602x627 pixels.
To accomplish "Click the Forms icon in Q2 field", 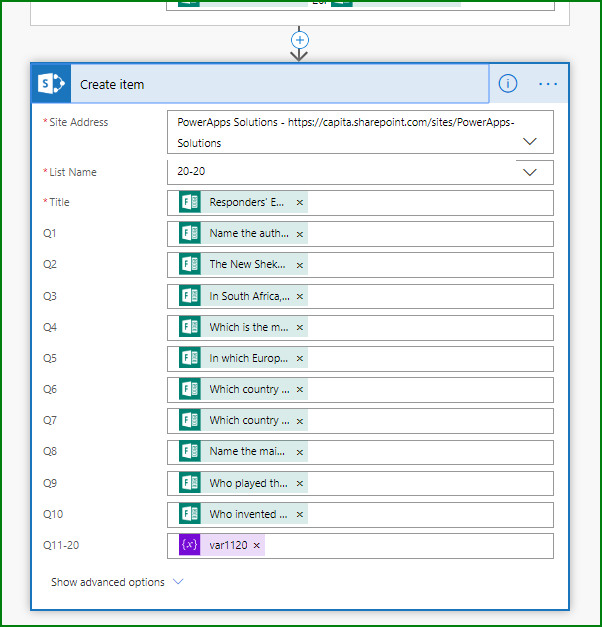I will pos(190,264).
